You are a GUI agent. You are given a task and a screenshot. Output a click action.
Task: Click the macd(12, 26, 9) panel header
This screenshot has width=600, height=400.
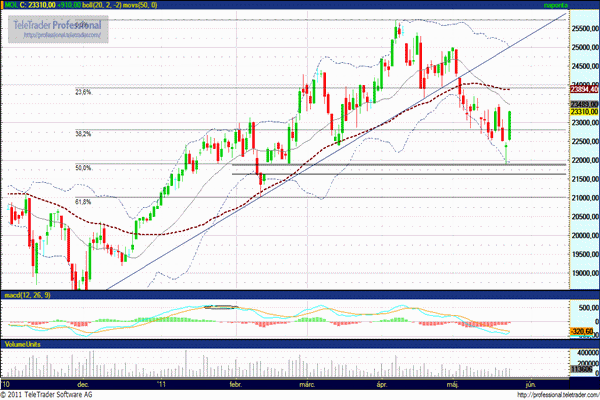[25, 296]
